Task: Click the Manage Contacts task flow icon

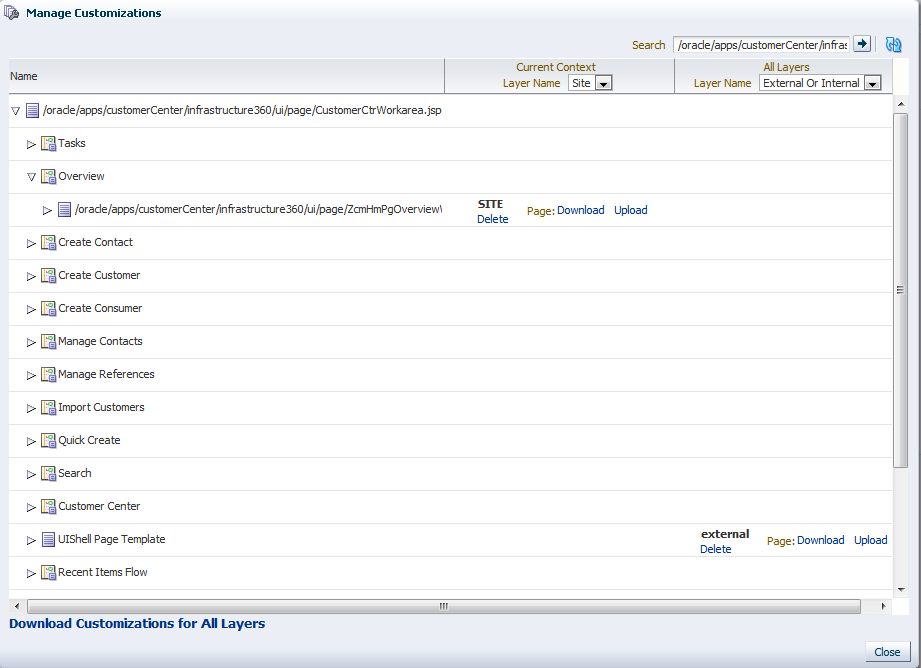Action: (x=48, y=341)
